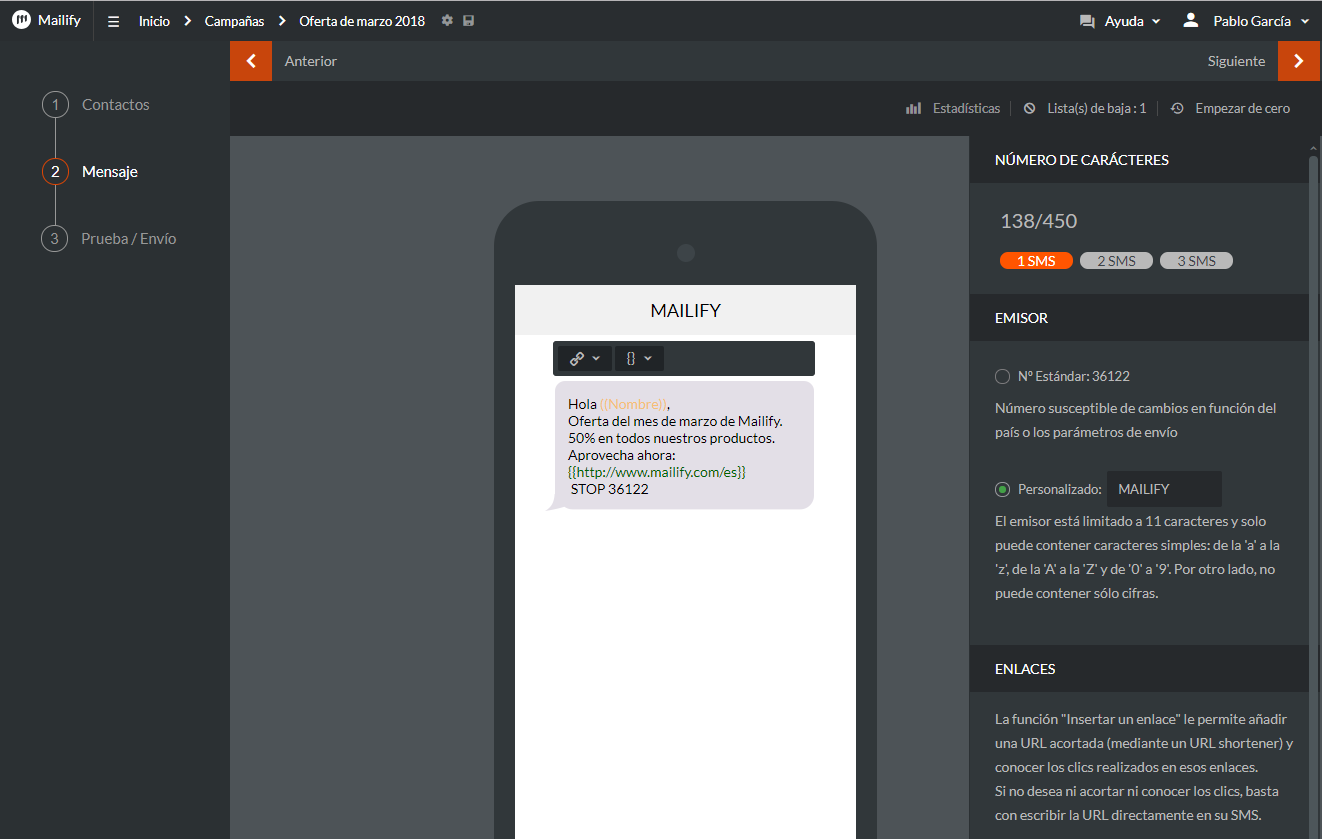Click the {{Nombre}} variable in message
This screenshot has height=839, width=1322.
click(x=633, y=404)
